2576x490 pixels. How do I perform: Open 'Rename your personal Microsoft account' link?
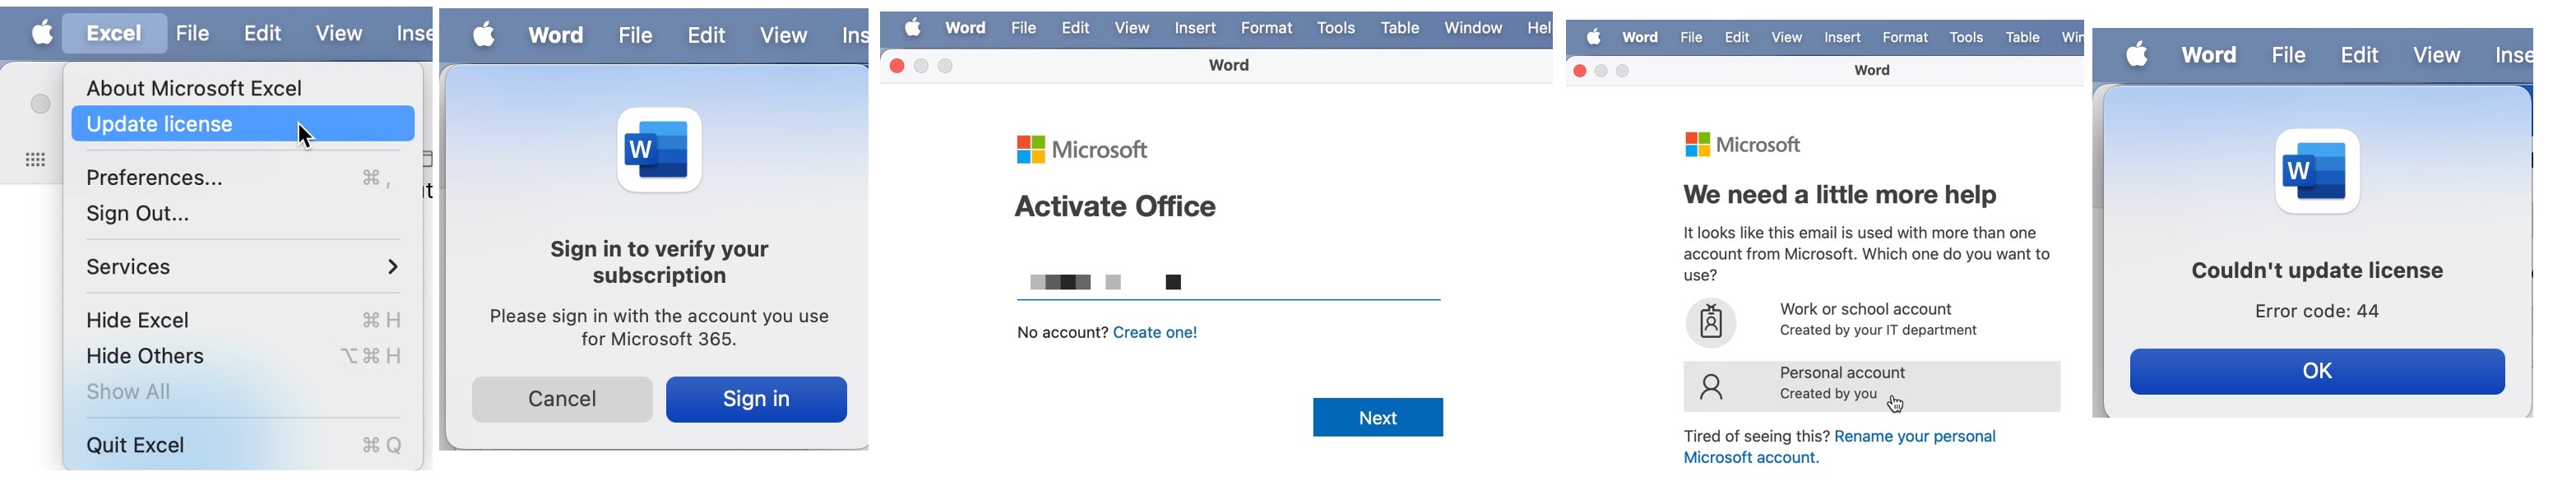click(x=1840, y=447)
